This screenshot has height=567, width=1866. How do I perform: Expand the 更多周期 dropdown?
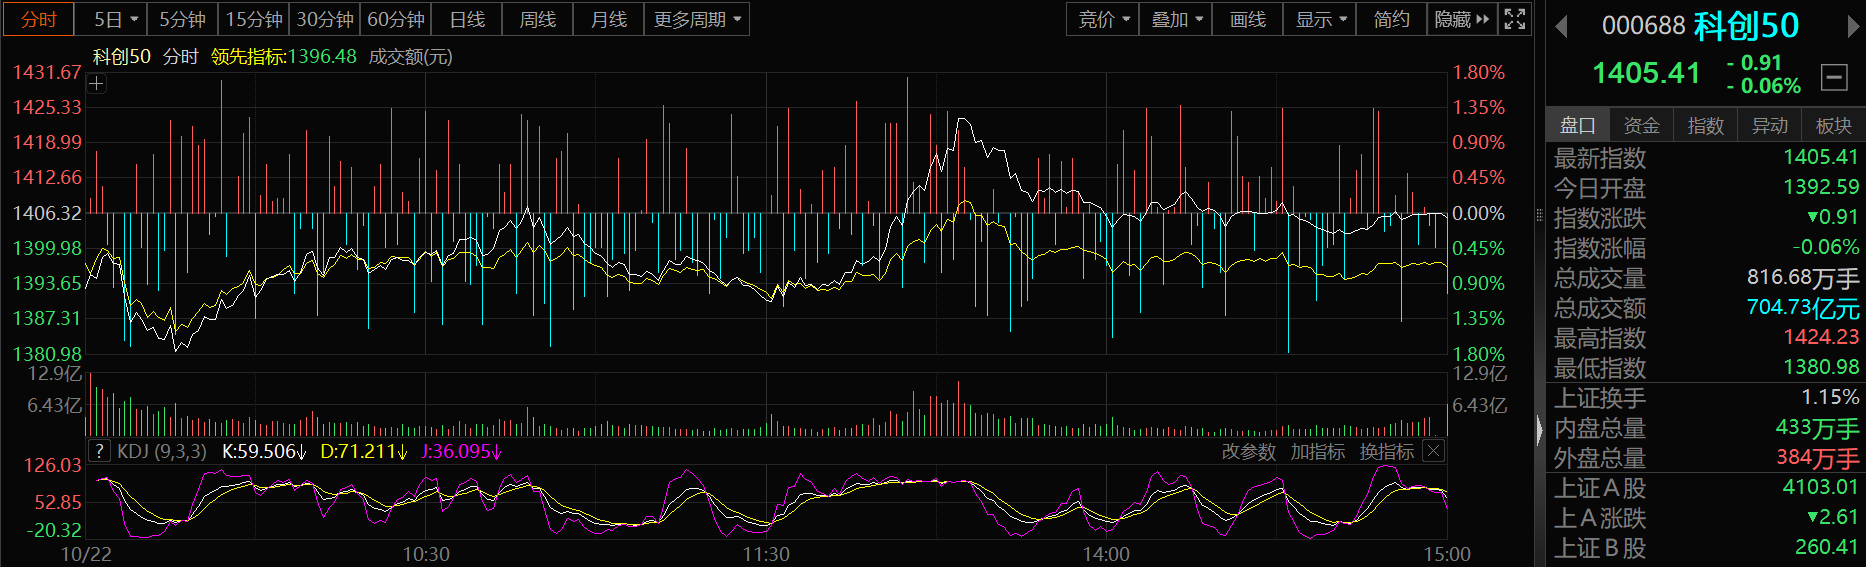pos(697,19)
